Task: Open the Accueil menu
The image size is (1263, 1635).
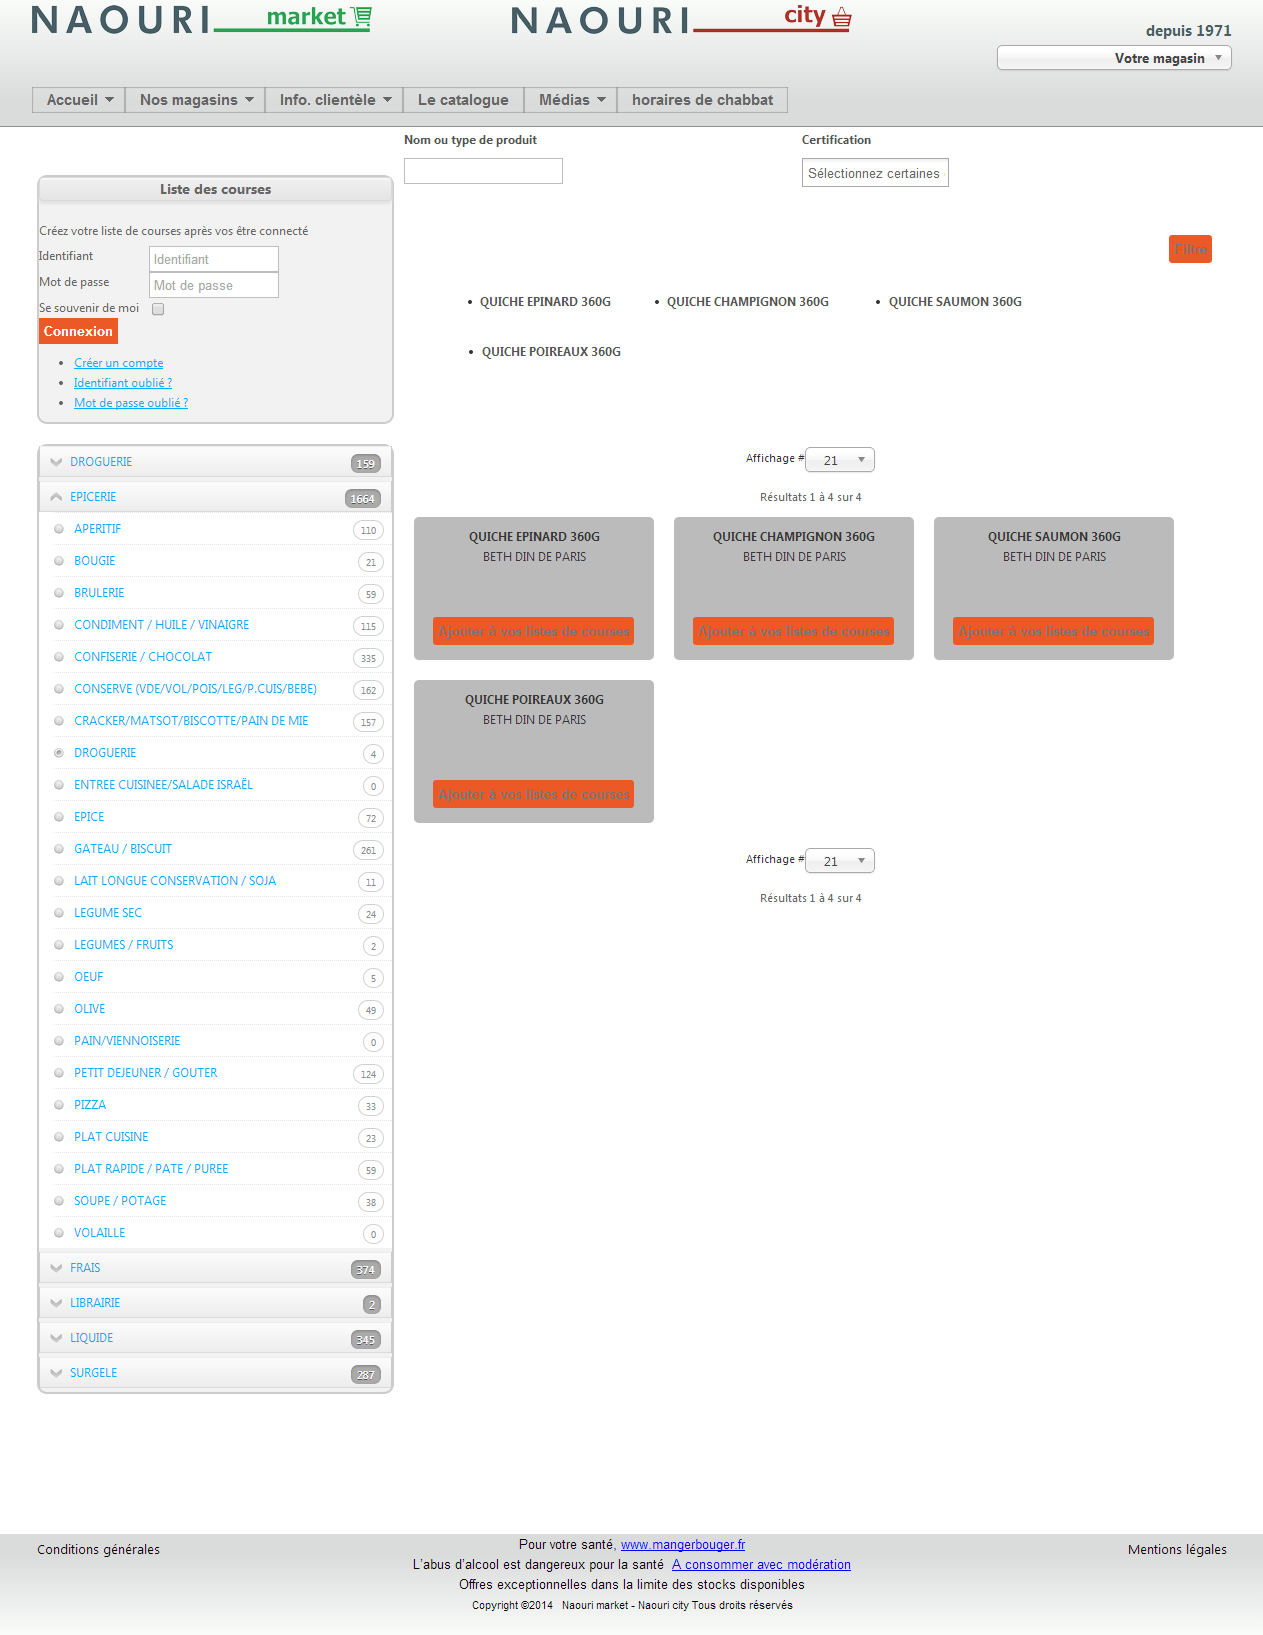Action: coord(79,100)
